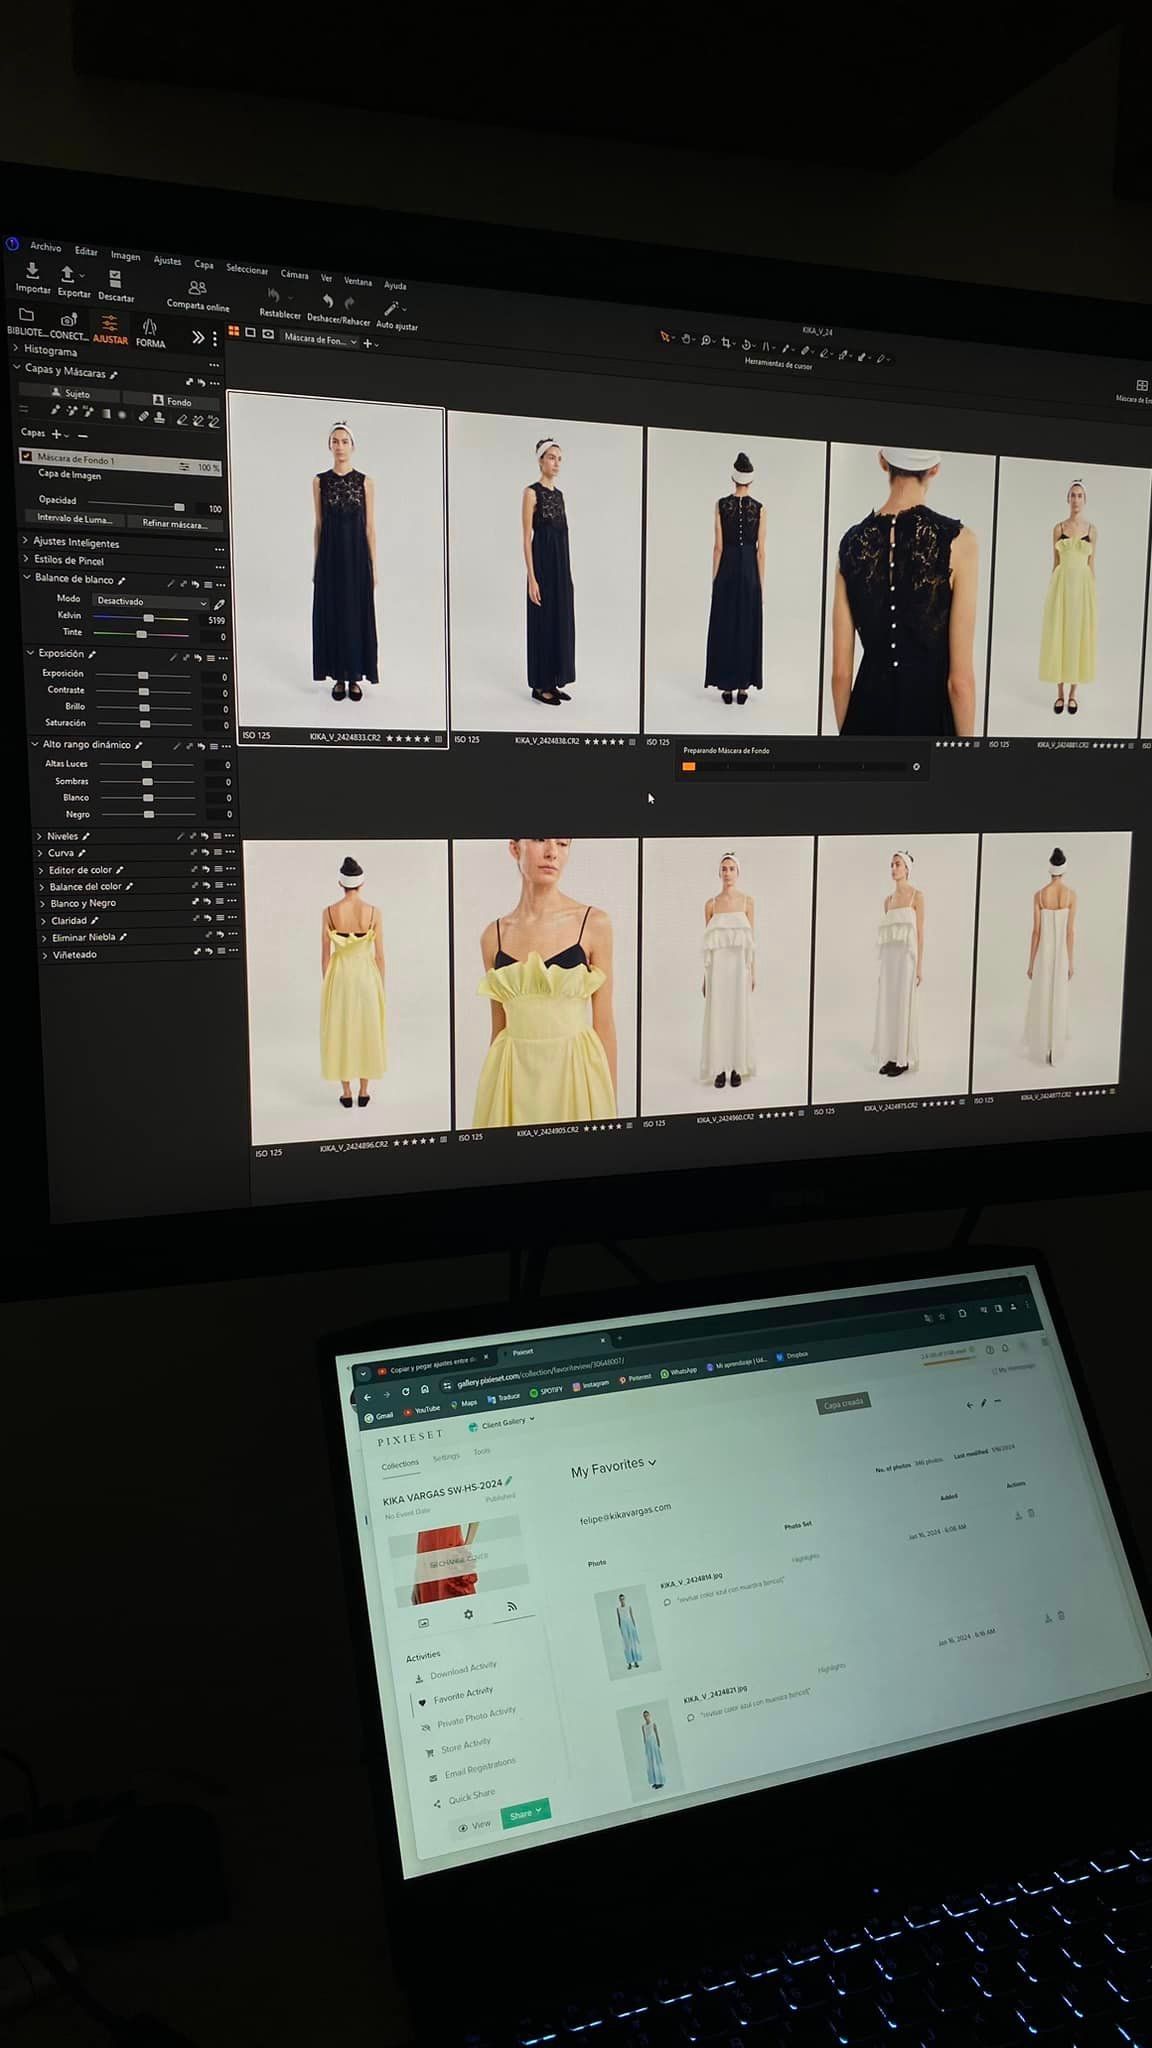Open the My Favorites dropdown on Pixieset
Screen dimensions: 1152x2048
(614, 1467)
